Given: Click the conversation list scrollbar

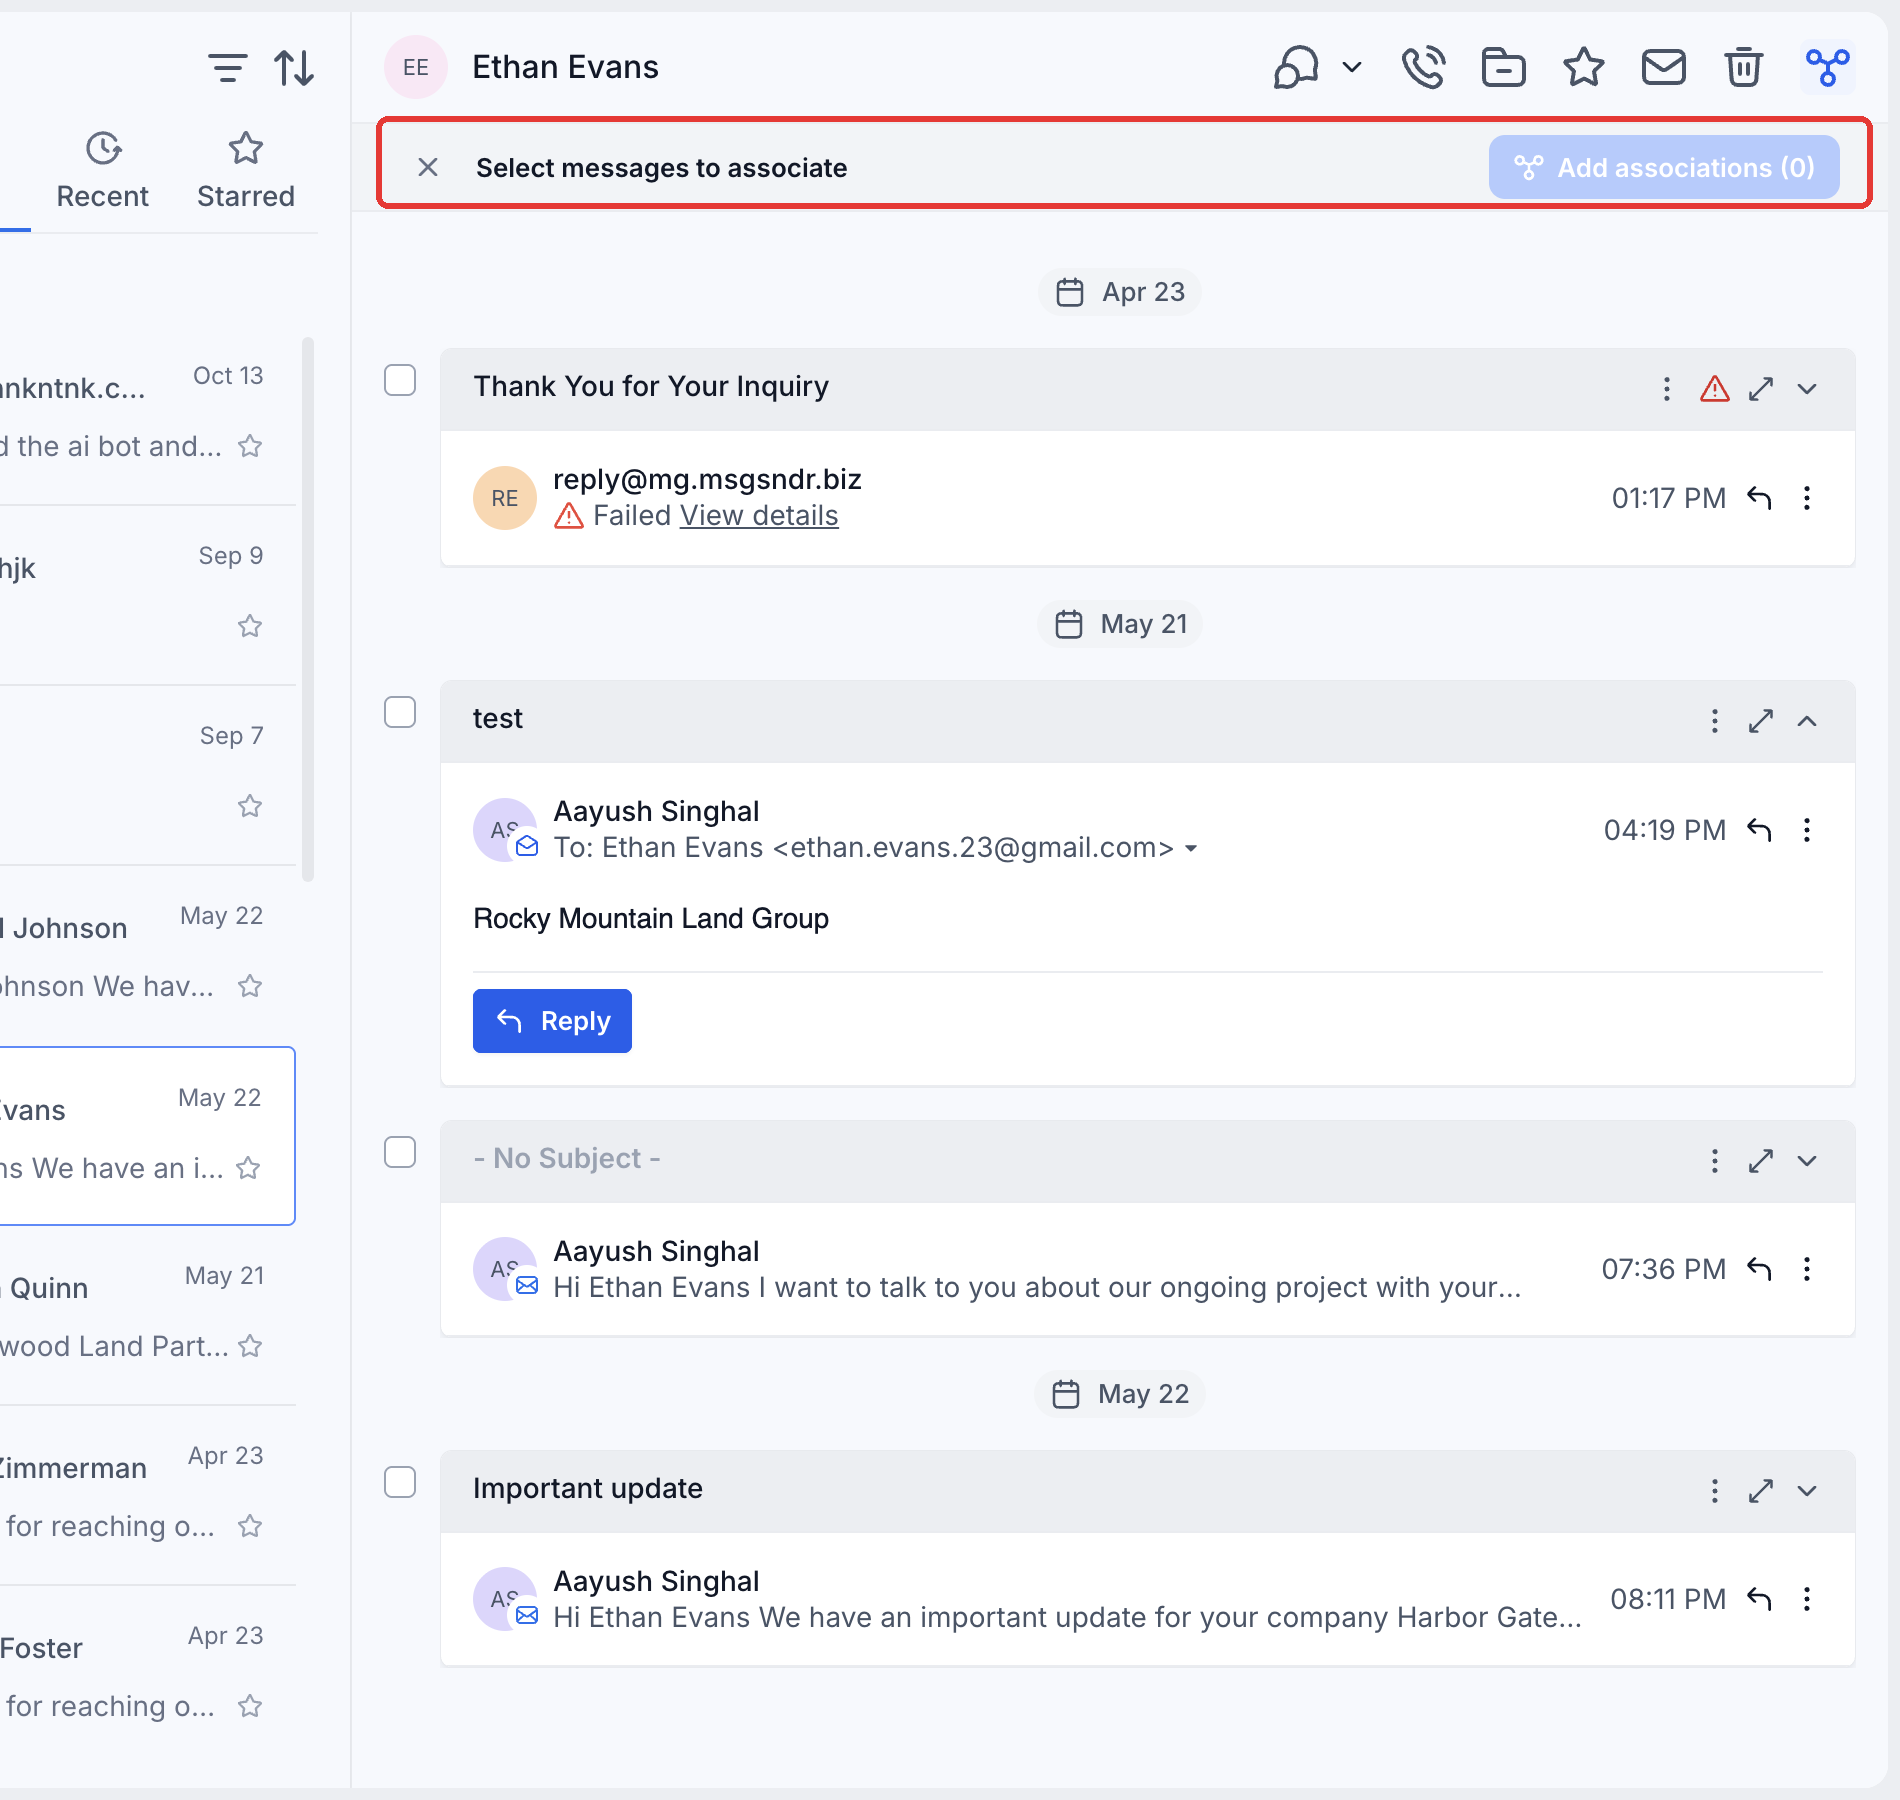Looking at the screenshot, I should (x=308, y=610).
